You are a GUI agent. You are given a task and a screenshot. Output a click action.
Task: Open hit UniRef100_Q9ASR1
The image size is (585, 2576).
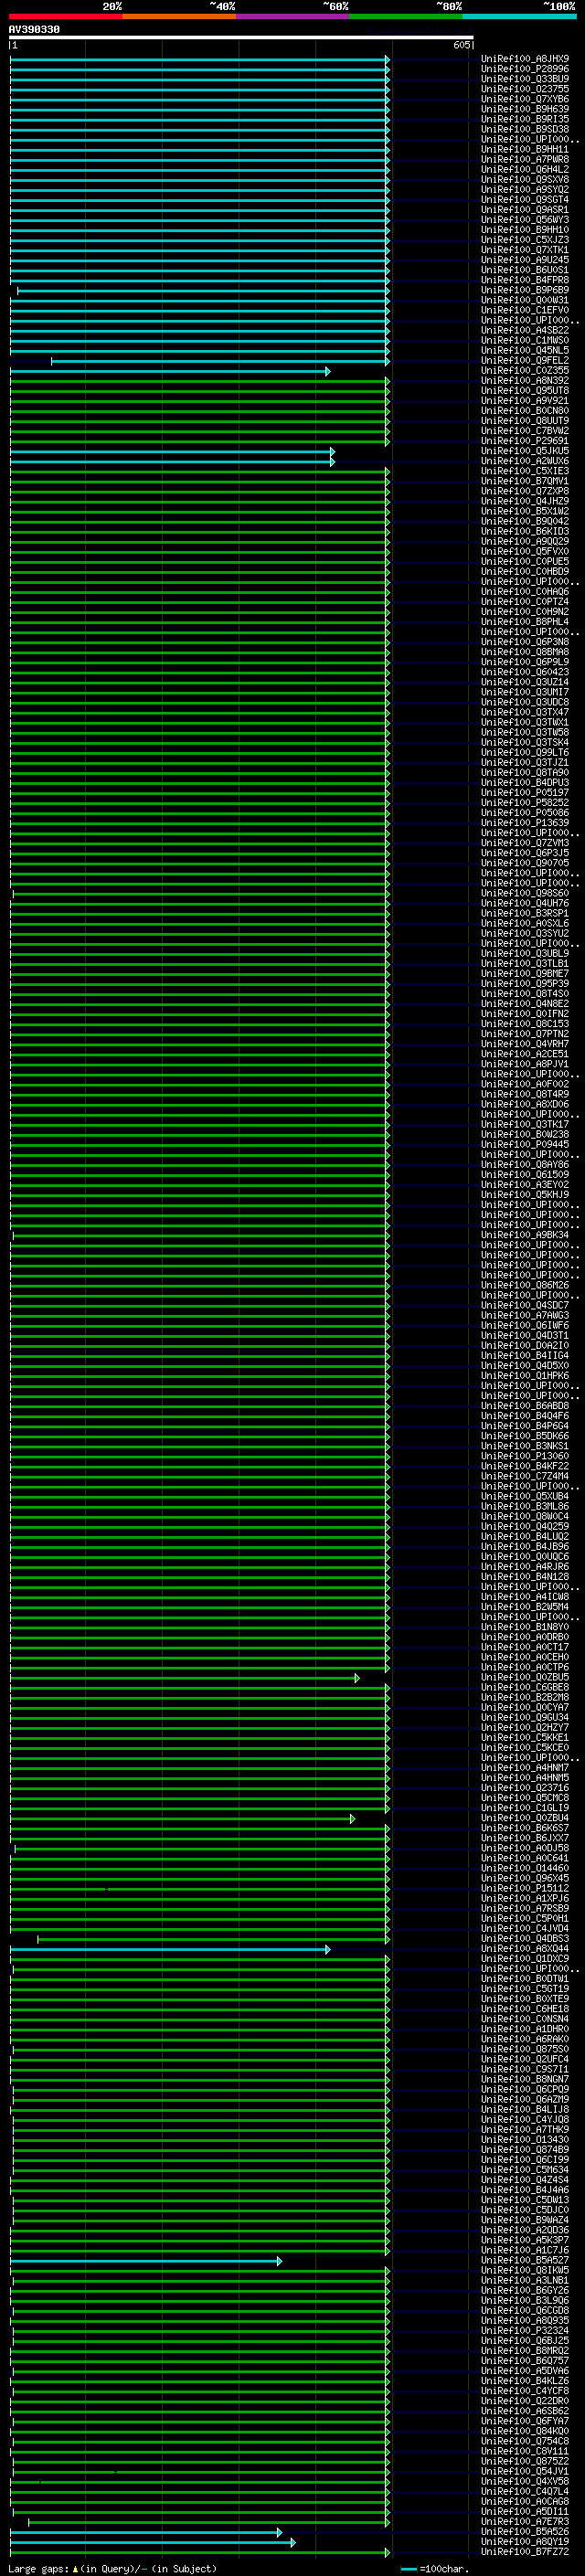525,209
